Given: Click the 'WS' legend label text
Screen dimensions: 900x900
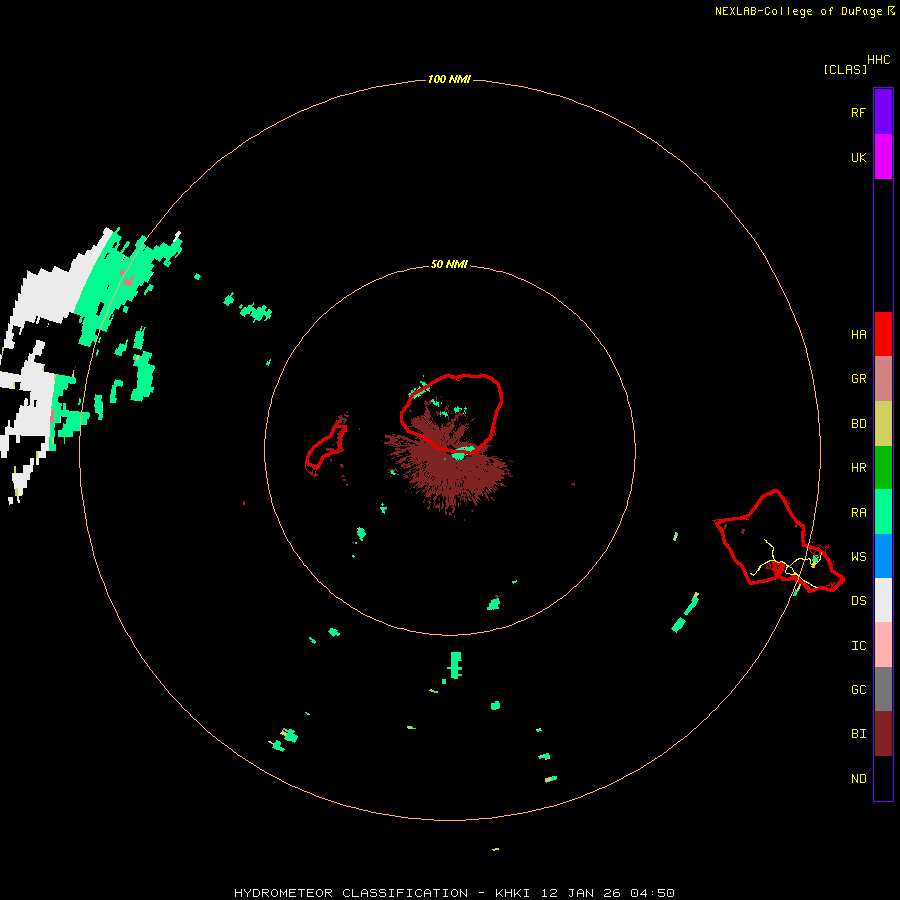Looking at the screenshot, I should [858, 557].
